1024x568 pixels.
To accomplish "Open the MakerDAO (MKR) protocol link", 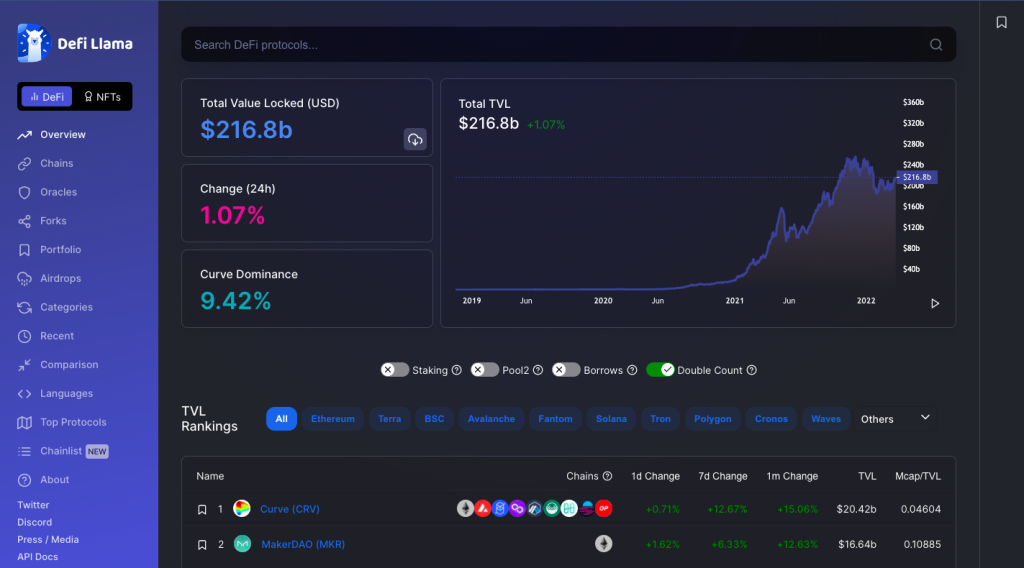I will tap(303, 544).
